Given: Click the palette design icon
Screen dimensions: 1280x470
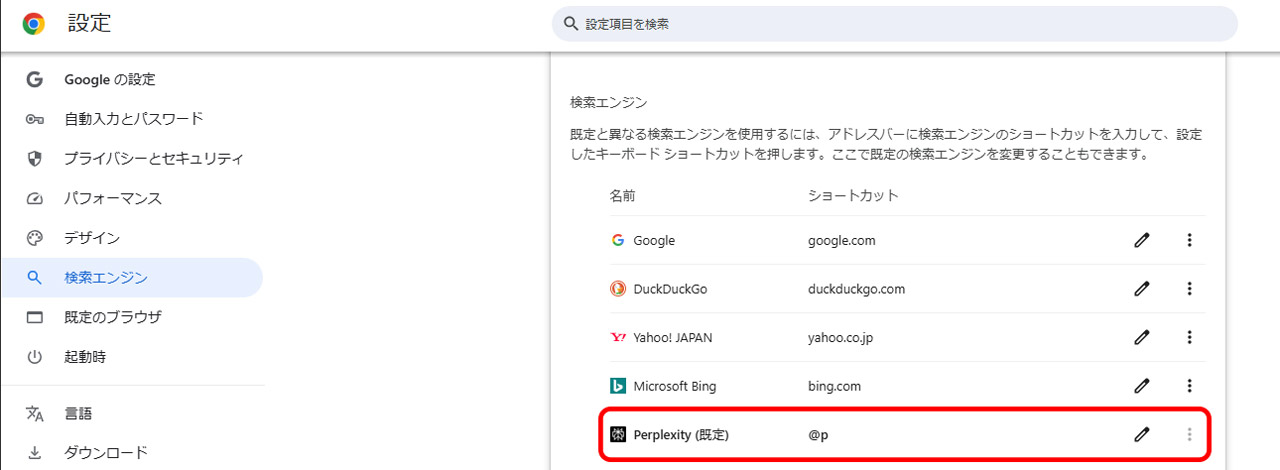Looking at the screenshot, I should [x=35, y=238].
